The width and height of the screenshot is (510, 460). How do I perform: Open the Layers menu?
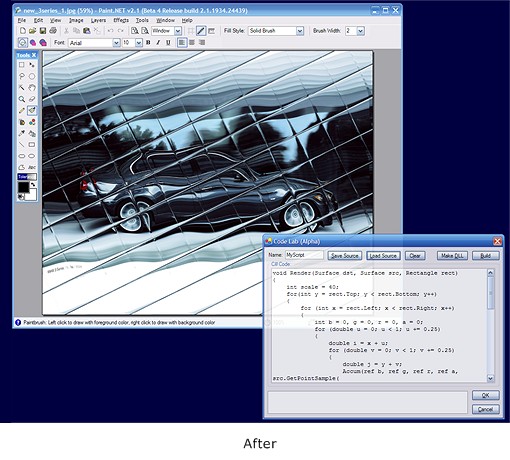(x=98, y=20)
